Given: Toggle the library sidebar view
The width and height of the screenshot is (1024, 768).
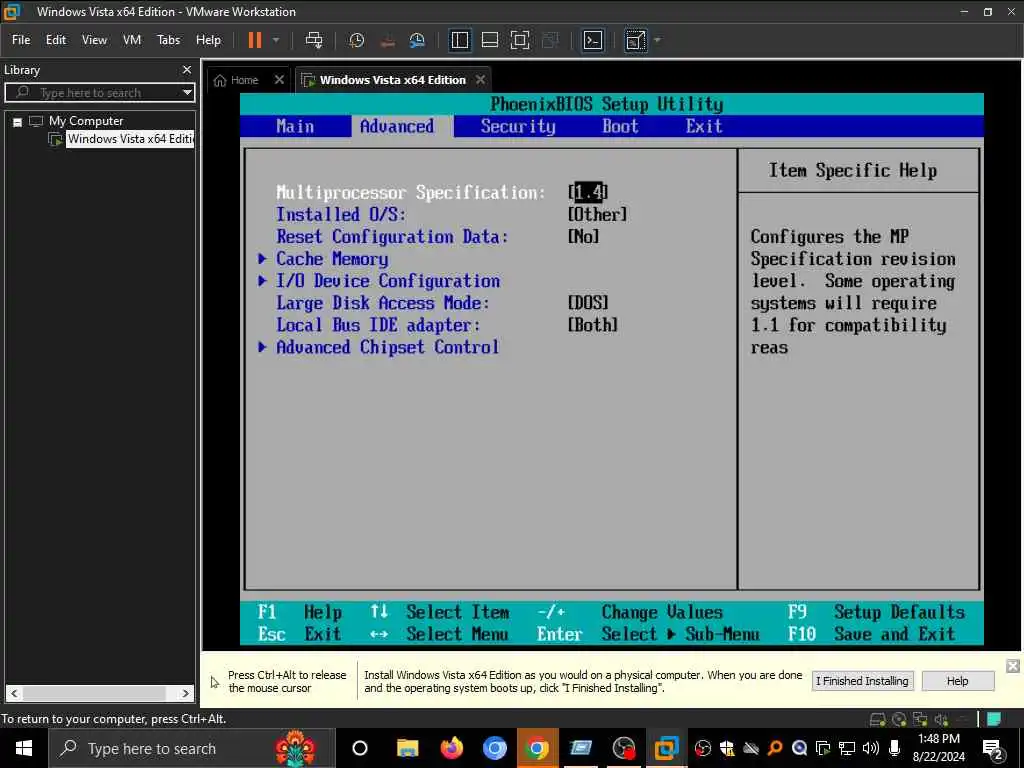Looking at the screenshot, I should [x=460, y=40].
